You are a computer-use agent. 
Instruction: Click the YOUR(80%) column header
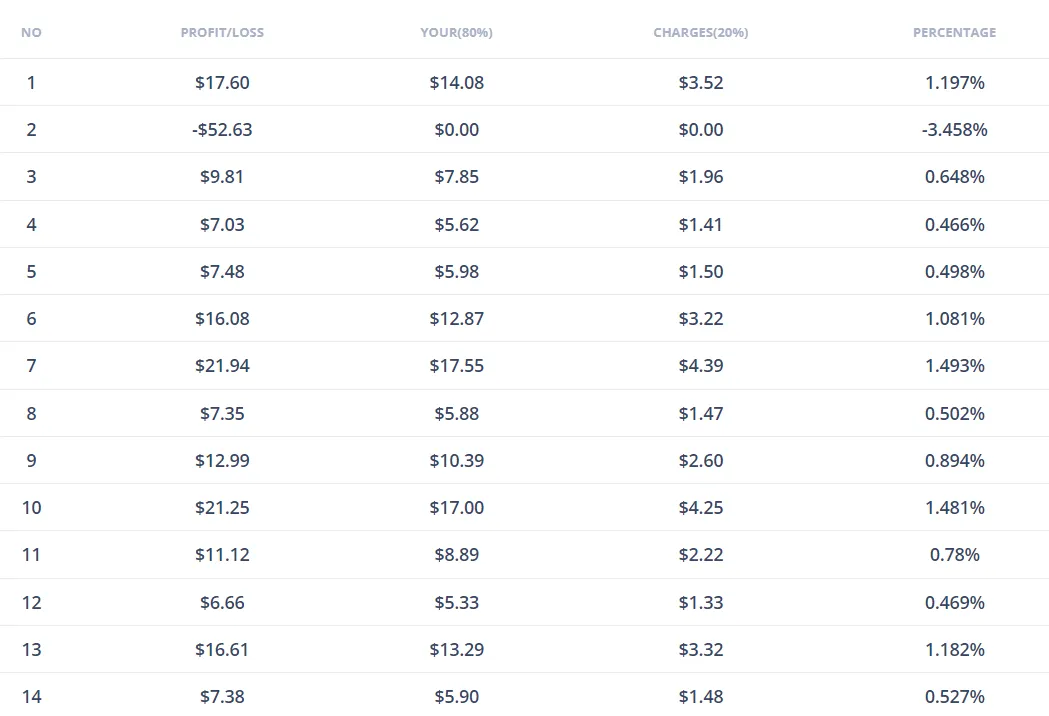coord(456,32)
